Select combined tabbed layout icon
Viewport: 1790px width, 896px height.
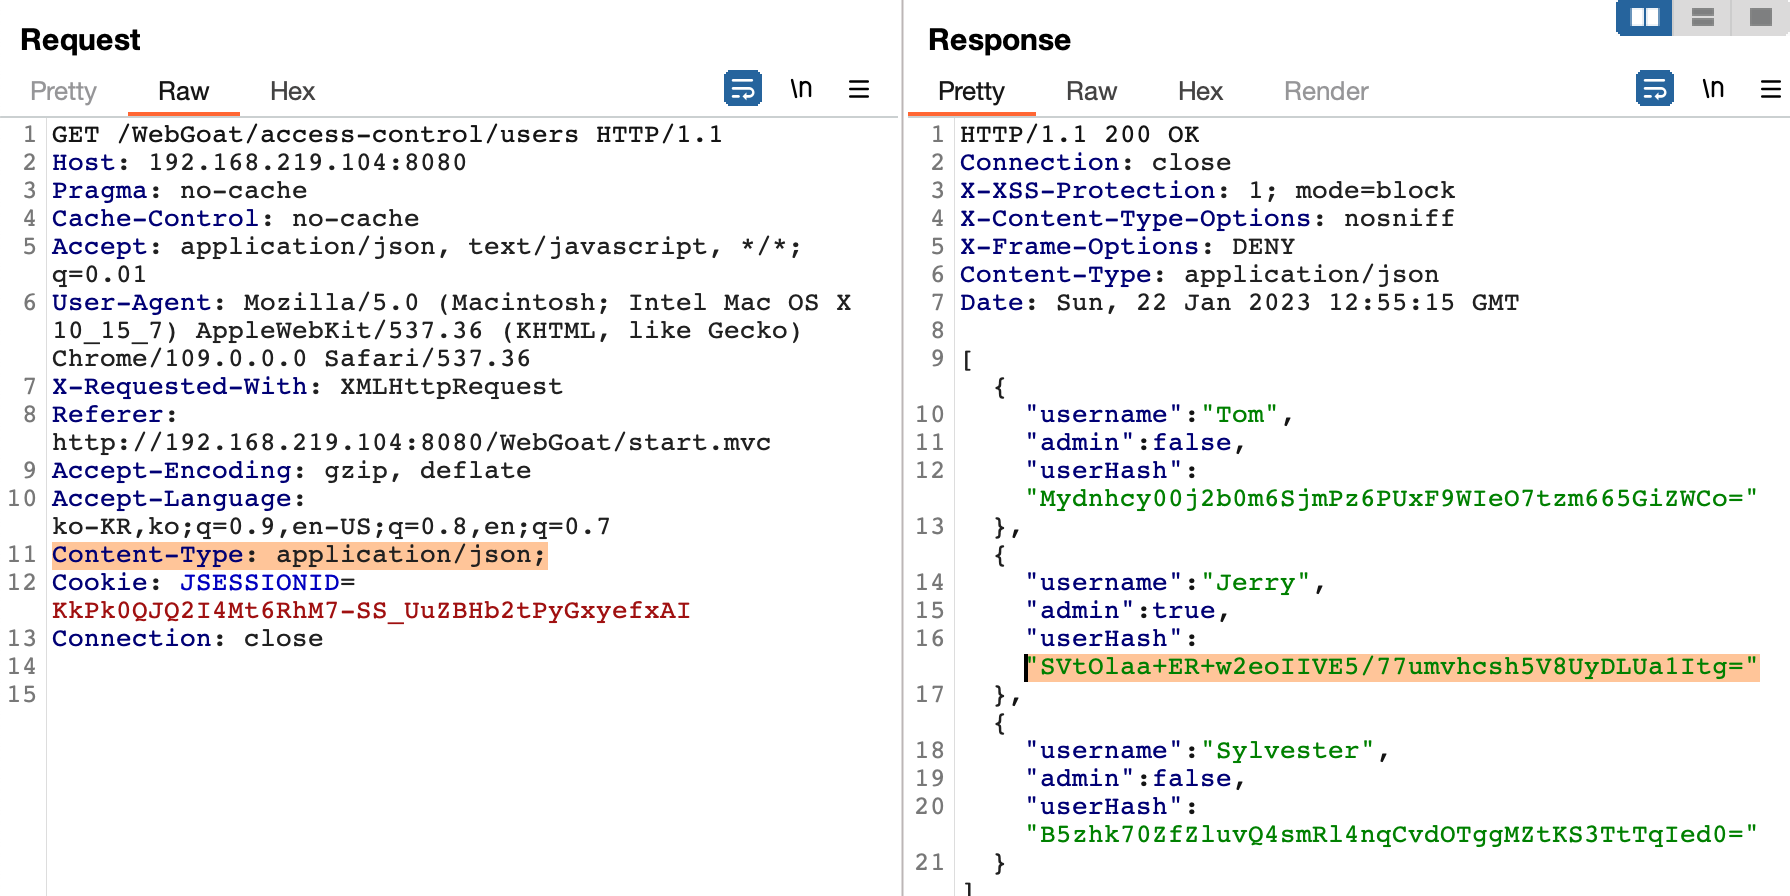click(x=1760, y=17)
